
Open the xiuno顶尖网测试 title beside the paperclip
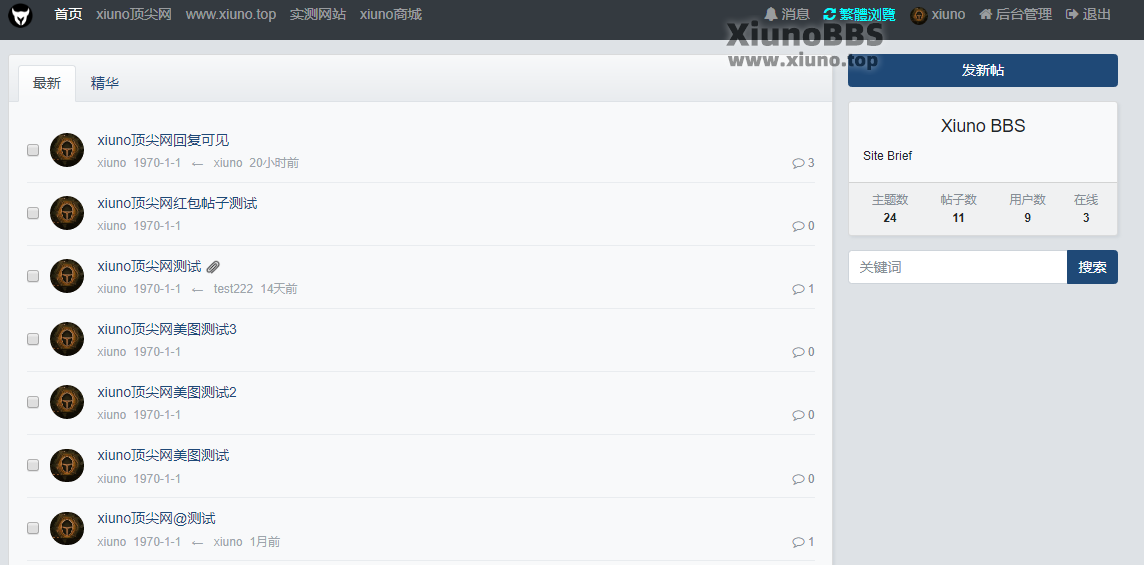149,266
